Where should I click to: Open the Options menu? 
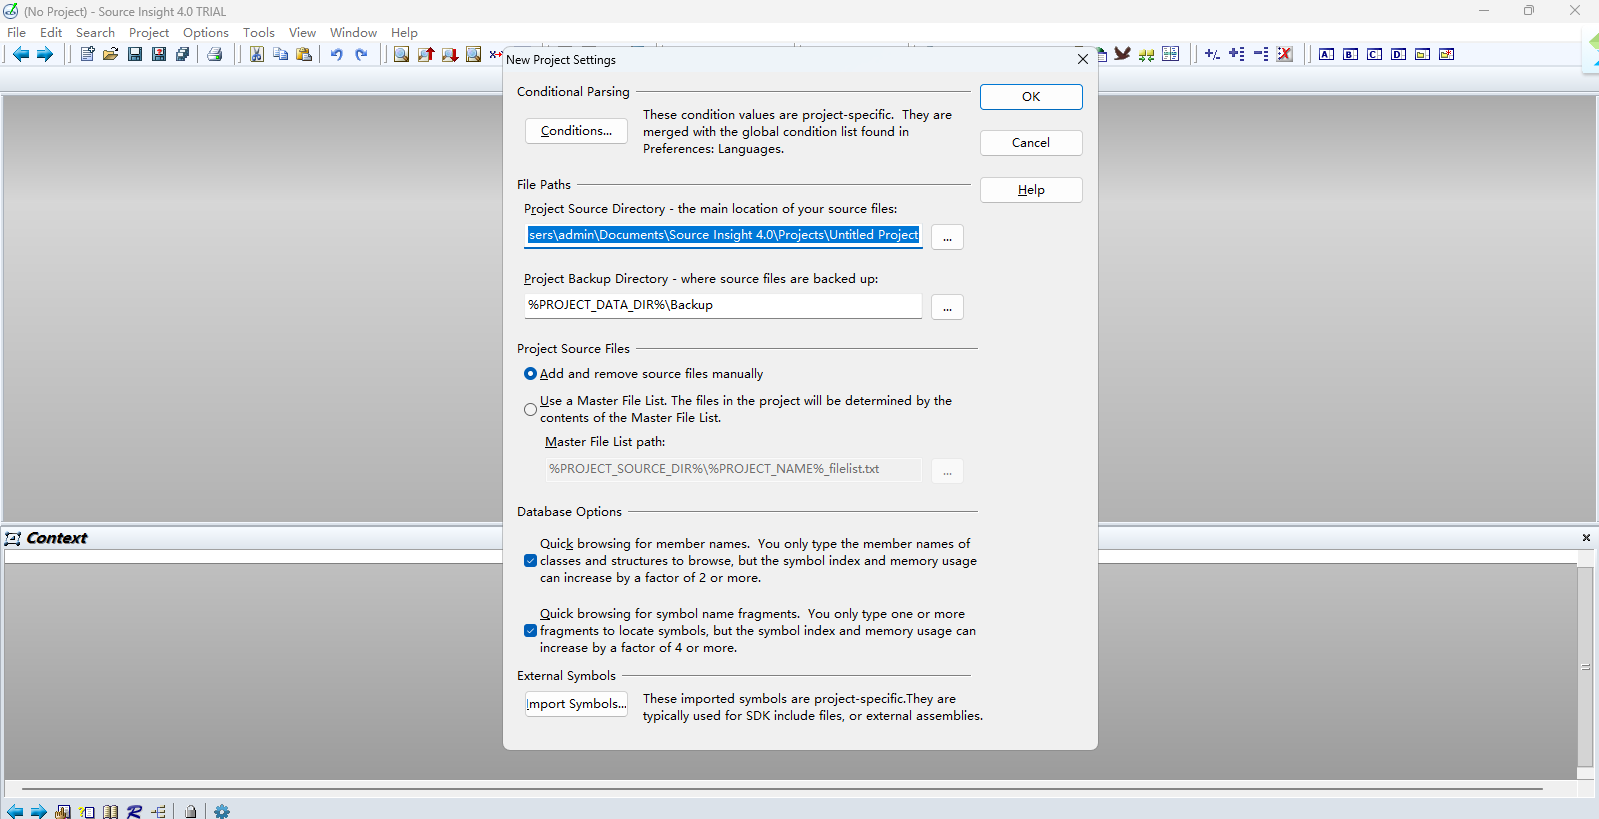pyautogui.click(x=205, y=33)
